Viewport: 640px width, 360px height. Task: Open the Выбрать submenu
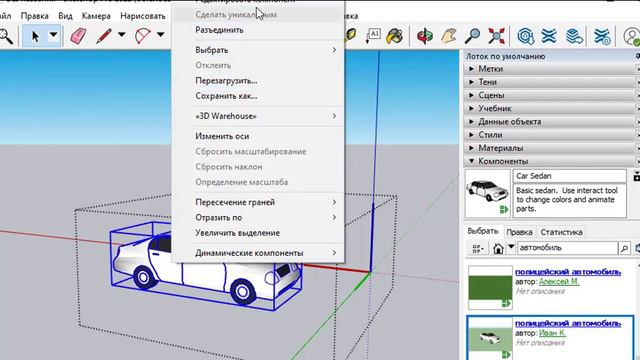tap(258, 50)
